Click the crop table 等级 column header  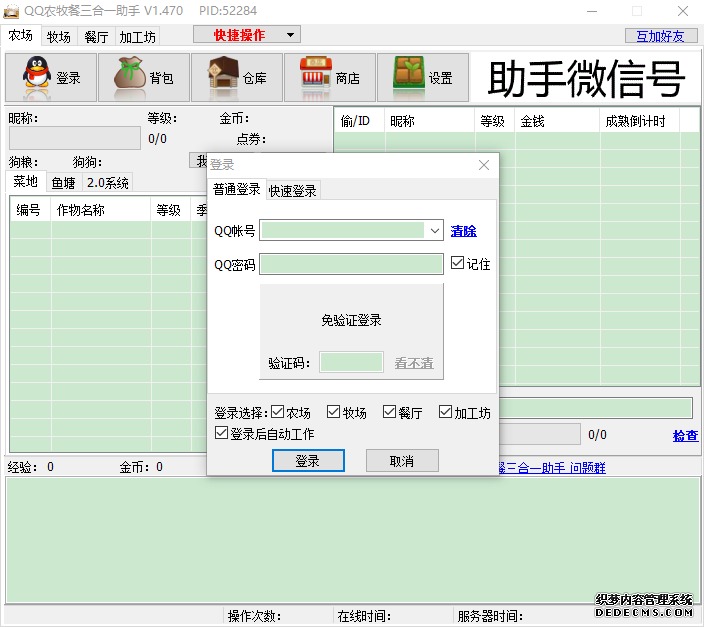click(x=171, y=210)
